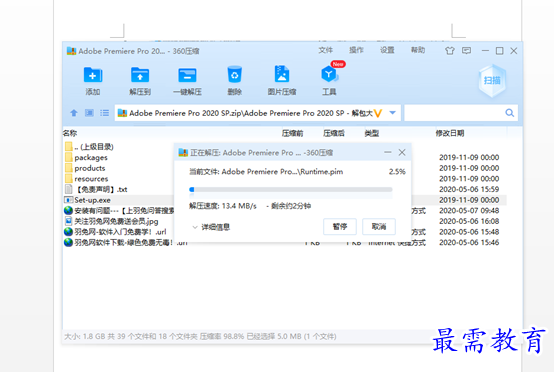Image resolution: width=554 pixels, height=372 pixels.
Task: Click the 360压缩 app icon in title bar
Action: click(71, 51)
